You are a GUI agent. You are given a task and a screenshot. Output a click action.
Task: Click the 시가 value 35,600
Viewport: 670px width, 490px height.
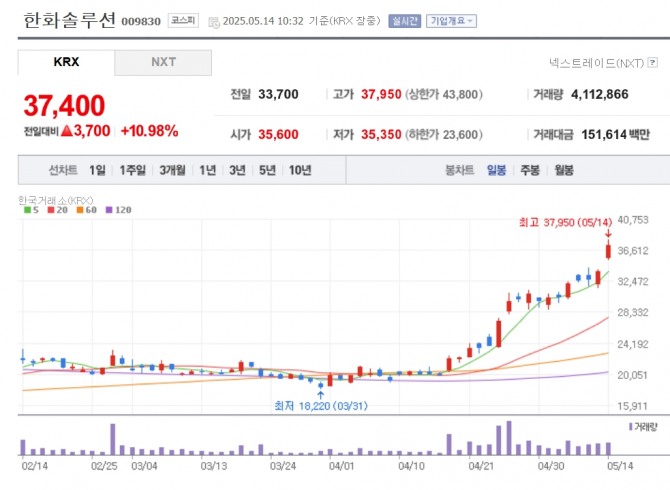click(278, 135)
